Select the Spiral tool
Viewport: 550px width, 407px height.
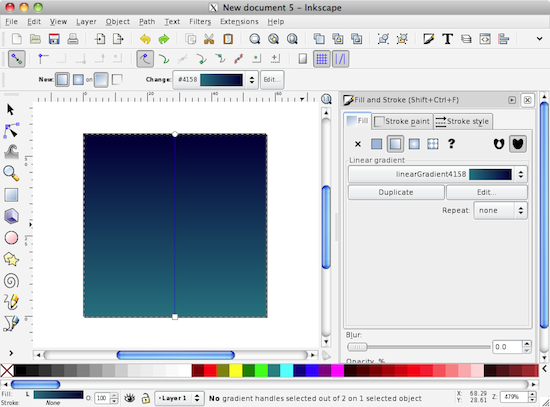pyautogui.click(x=11, y=281)
